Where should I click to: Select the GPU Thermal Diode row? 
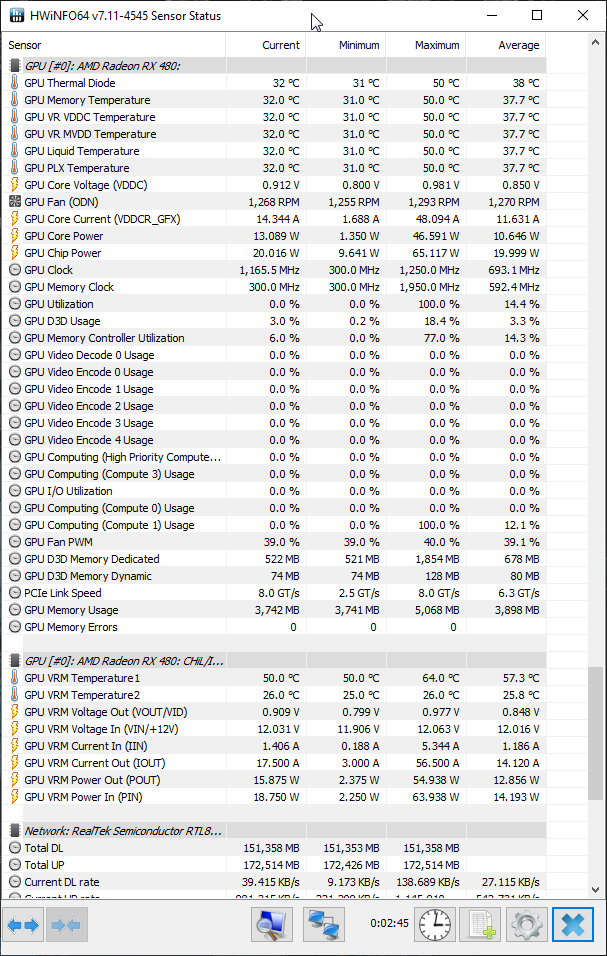pyautogui.click(x=274, y=83)
